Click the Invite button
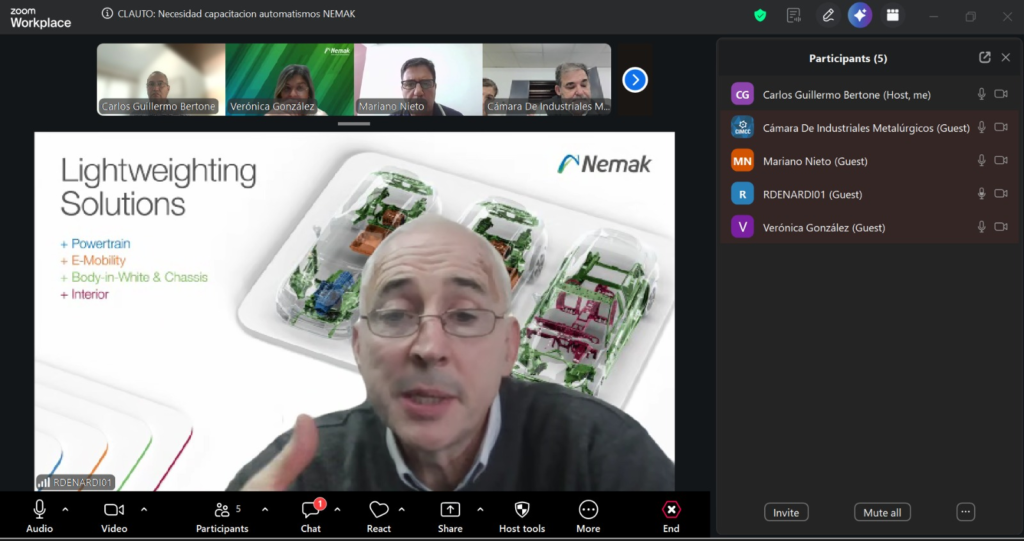The width and height of the screenshot is (1024, 541). click(786, 512)
